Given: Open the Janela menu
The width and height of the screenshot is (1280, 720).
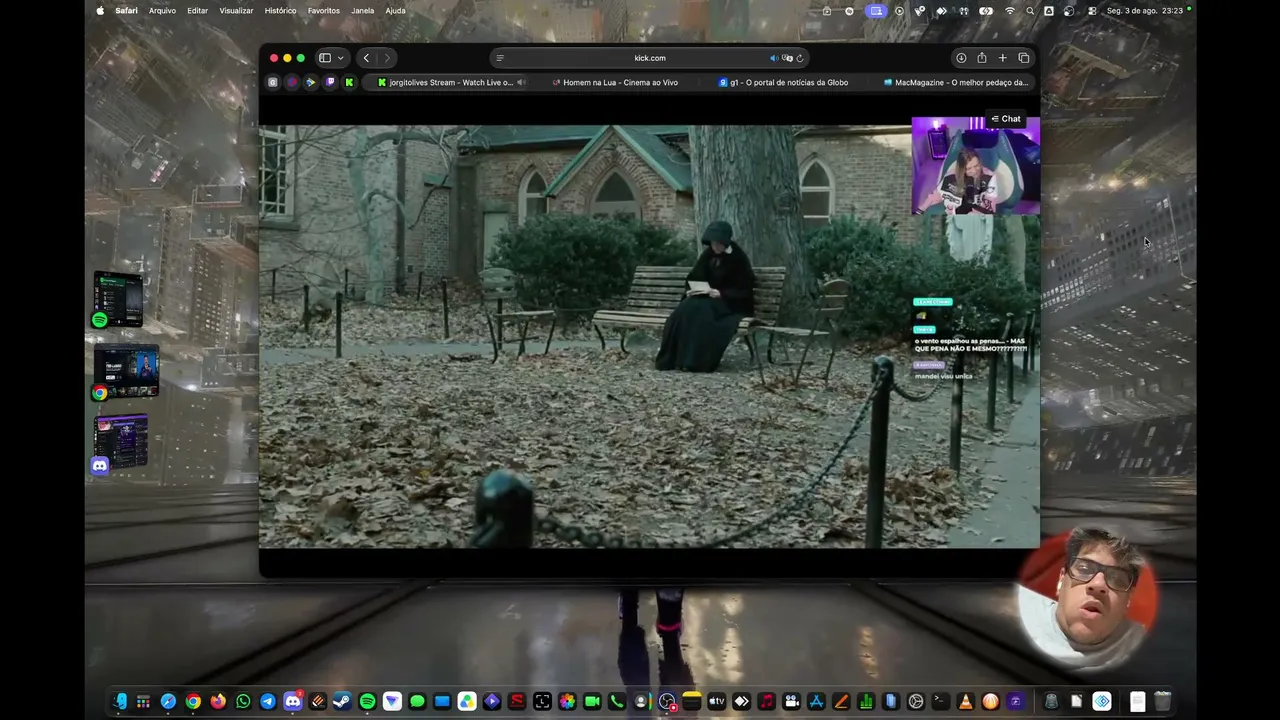Looking at the screenshot, I should point(363,11).
